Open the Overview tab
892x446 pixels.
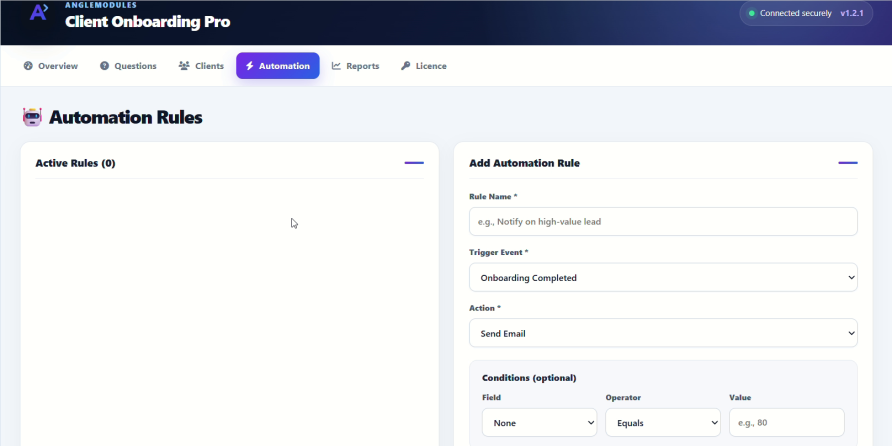pos(51,66)
